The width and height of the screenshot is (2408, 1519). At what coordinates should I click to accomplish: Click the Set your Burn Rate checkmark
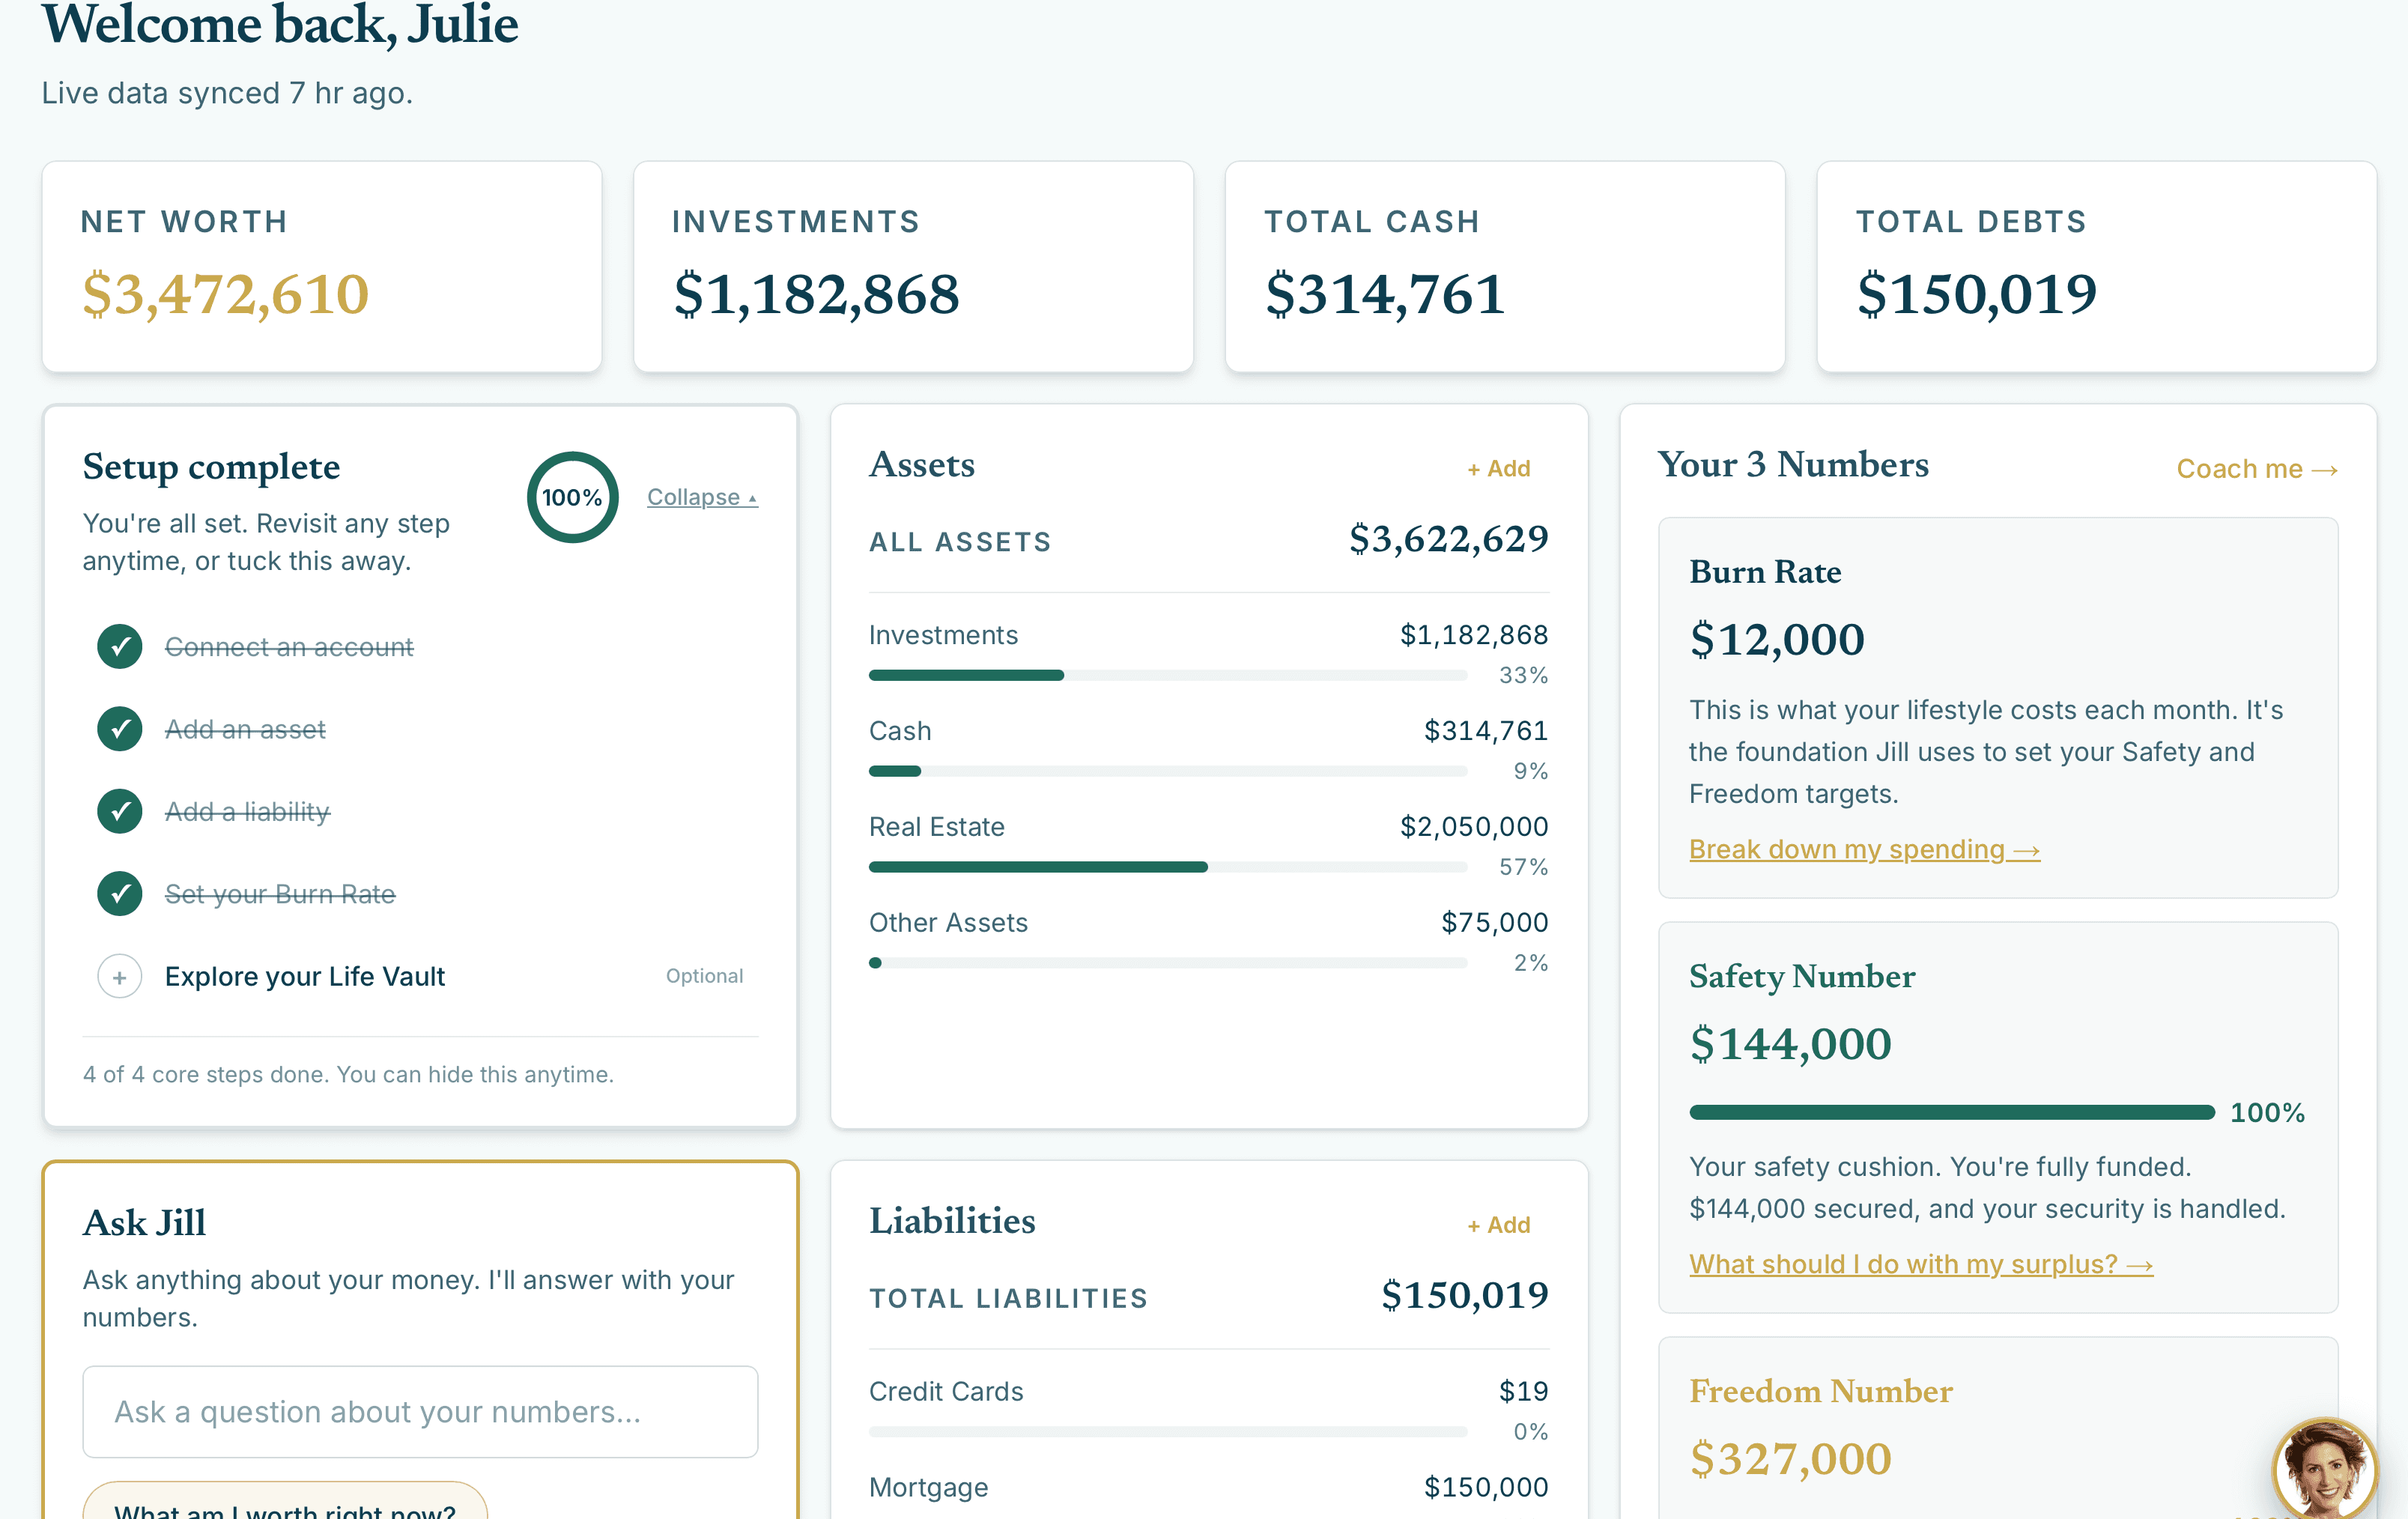(120, 894)
